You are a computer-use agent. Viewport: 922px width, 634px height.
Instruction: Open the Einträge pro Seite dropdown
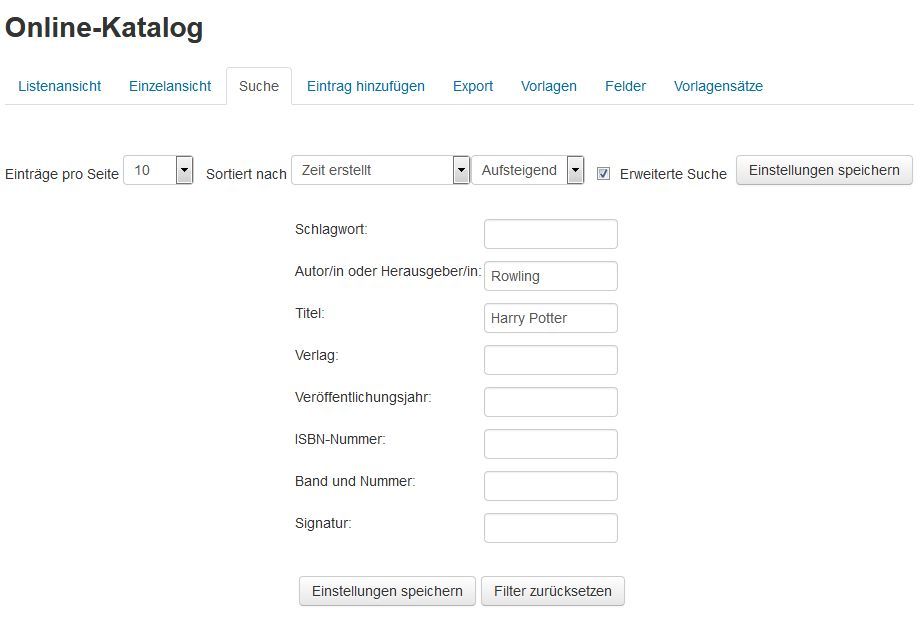point(158,171)
